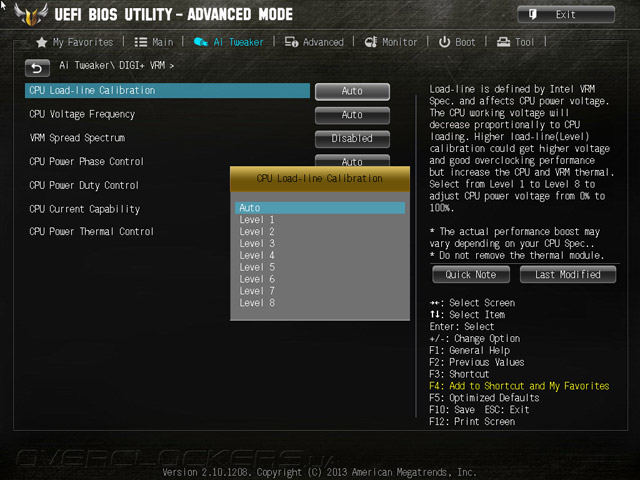
Task: Click the F3 Shortcut hint
Action: click(x=459, y=374)
